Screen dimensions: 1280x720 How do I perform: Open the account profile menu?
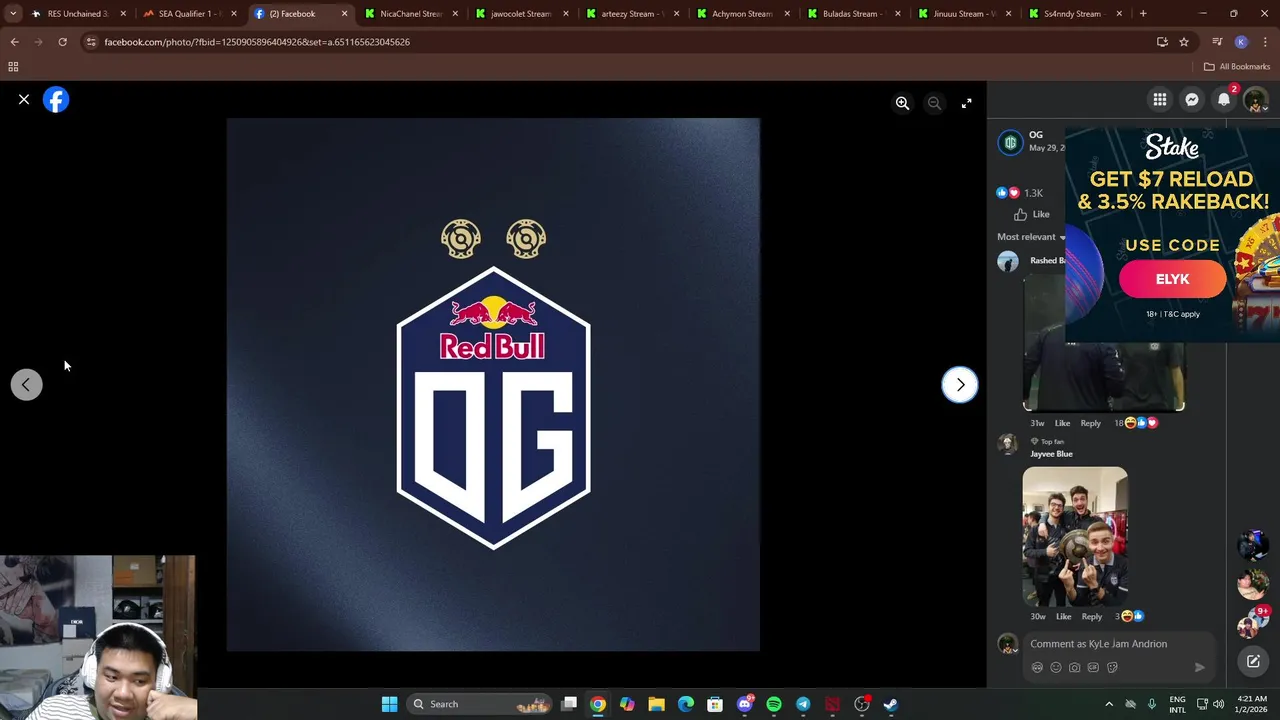pyautogui.click(x=1256, y=100)
